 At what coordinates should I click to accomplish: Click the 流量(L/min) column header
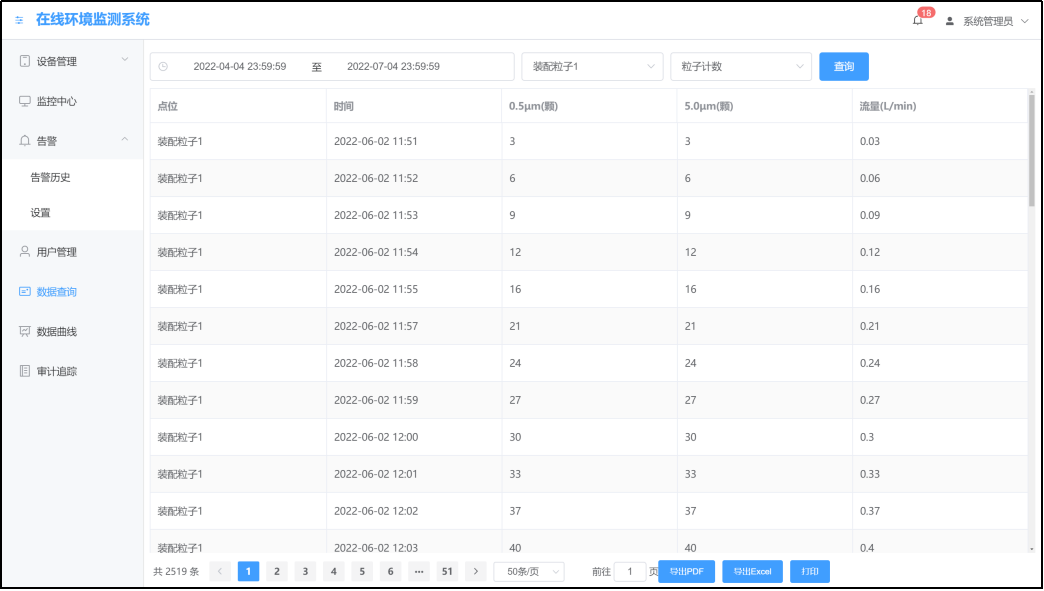[940, 106]
